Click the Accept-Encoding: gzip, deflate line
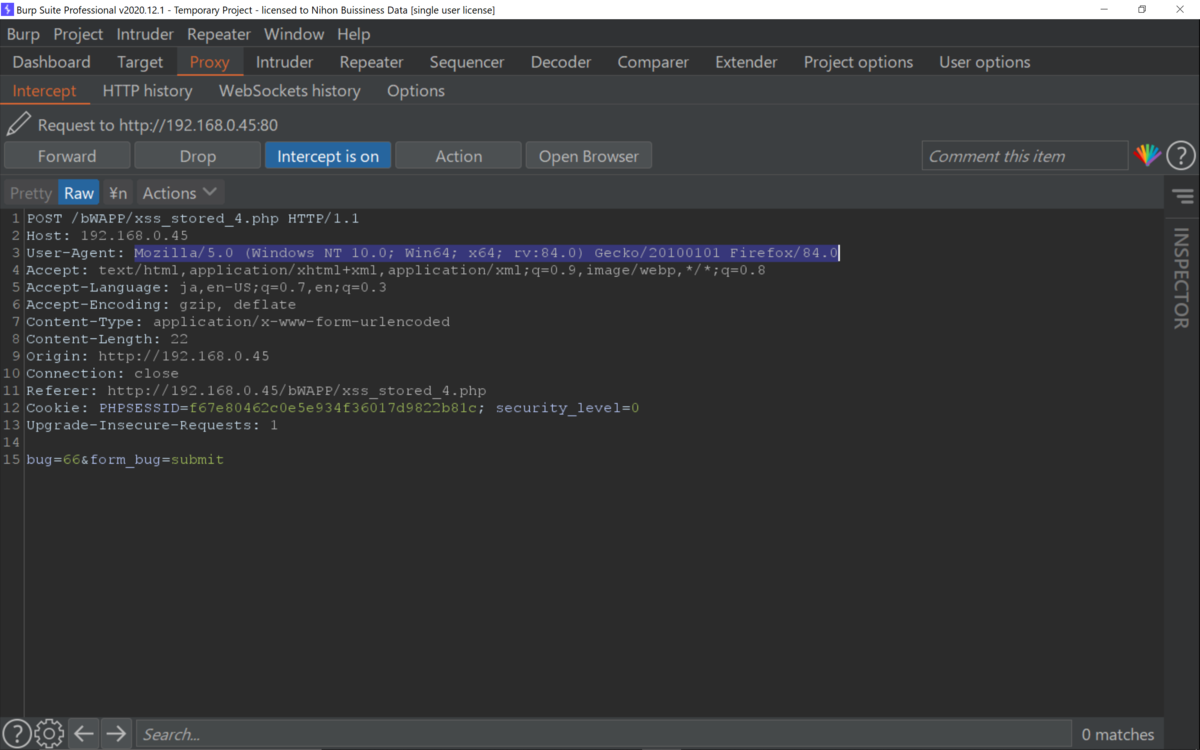The image size is (1200, 750). point(161,305)
